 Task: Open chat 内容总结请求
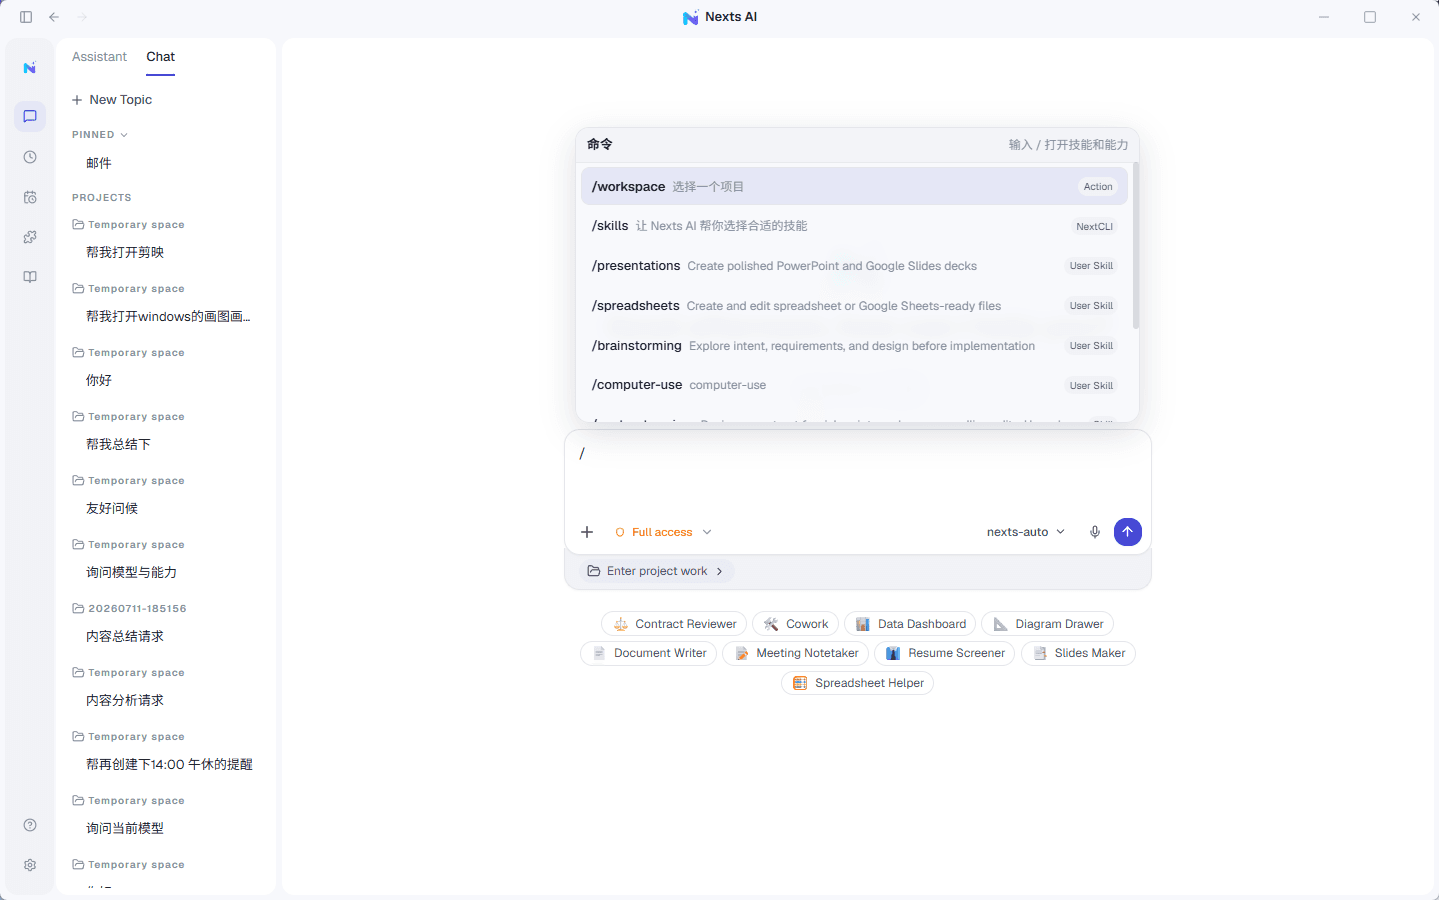(x=125, y=636)
